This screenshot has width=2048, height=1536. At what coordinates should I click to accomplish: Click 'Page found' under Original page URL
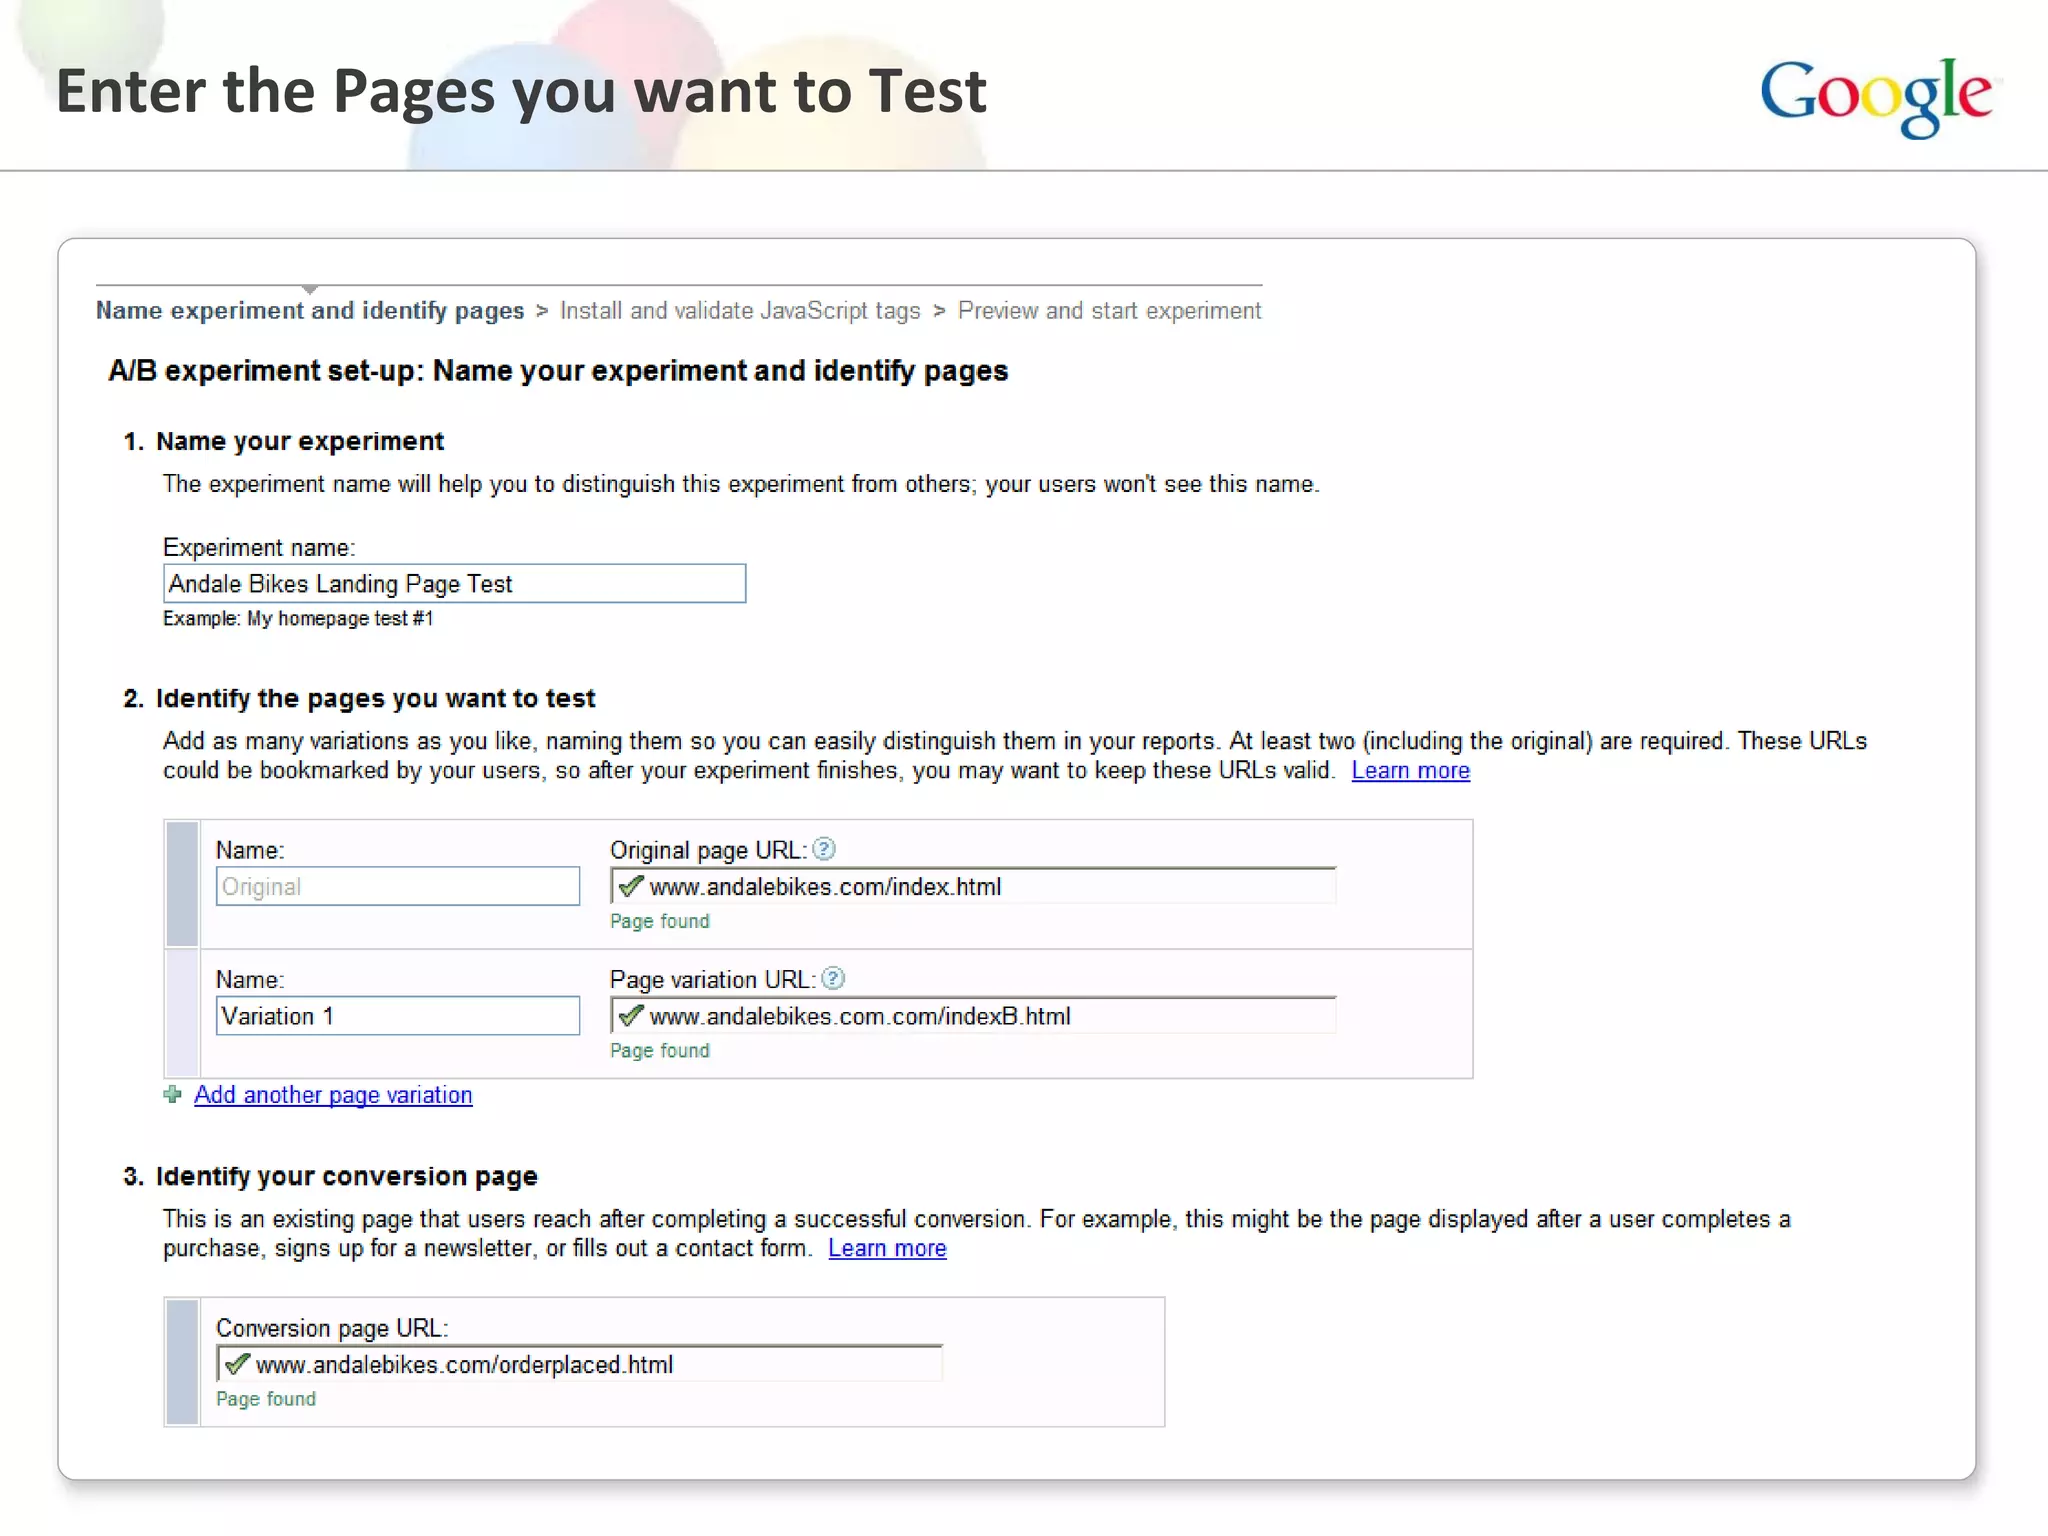pos(660,921)
